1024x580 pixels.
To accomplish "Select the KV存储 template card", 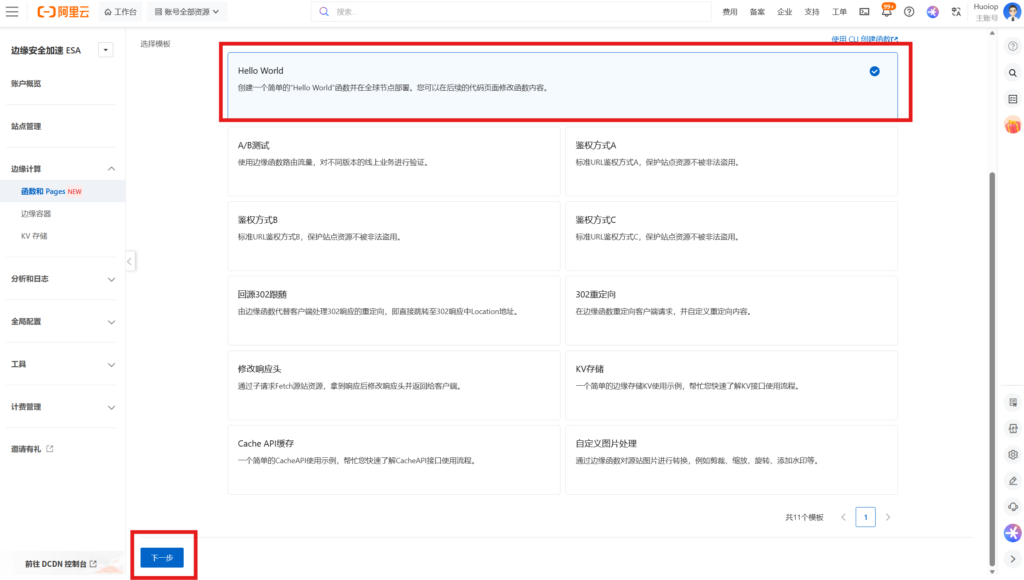I will (731, 383).
